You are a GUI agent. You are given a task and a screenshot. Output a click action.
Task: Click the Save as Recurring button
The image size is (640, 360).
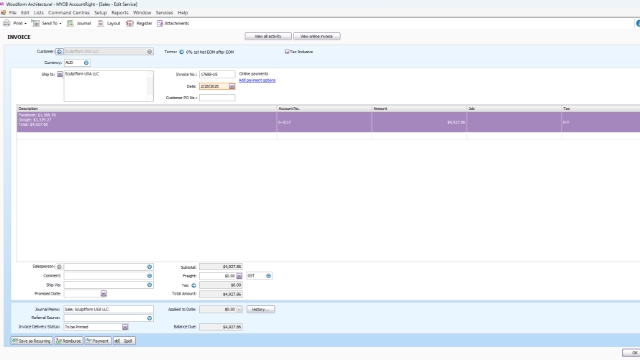[x=32, y=341]
